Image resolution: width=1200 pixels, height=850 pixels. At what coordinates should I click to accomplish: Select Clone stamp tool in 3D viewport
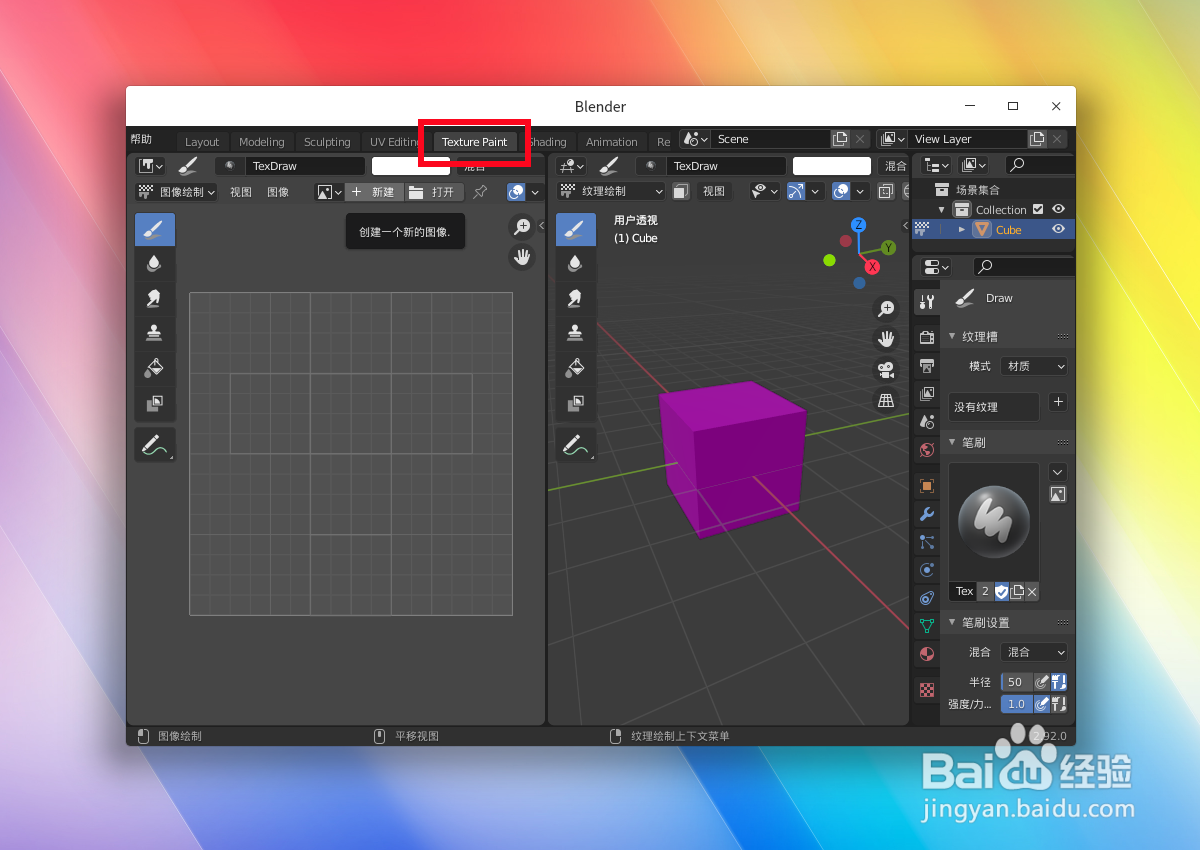(576, 333)
